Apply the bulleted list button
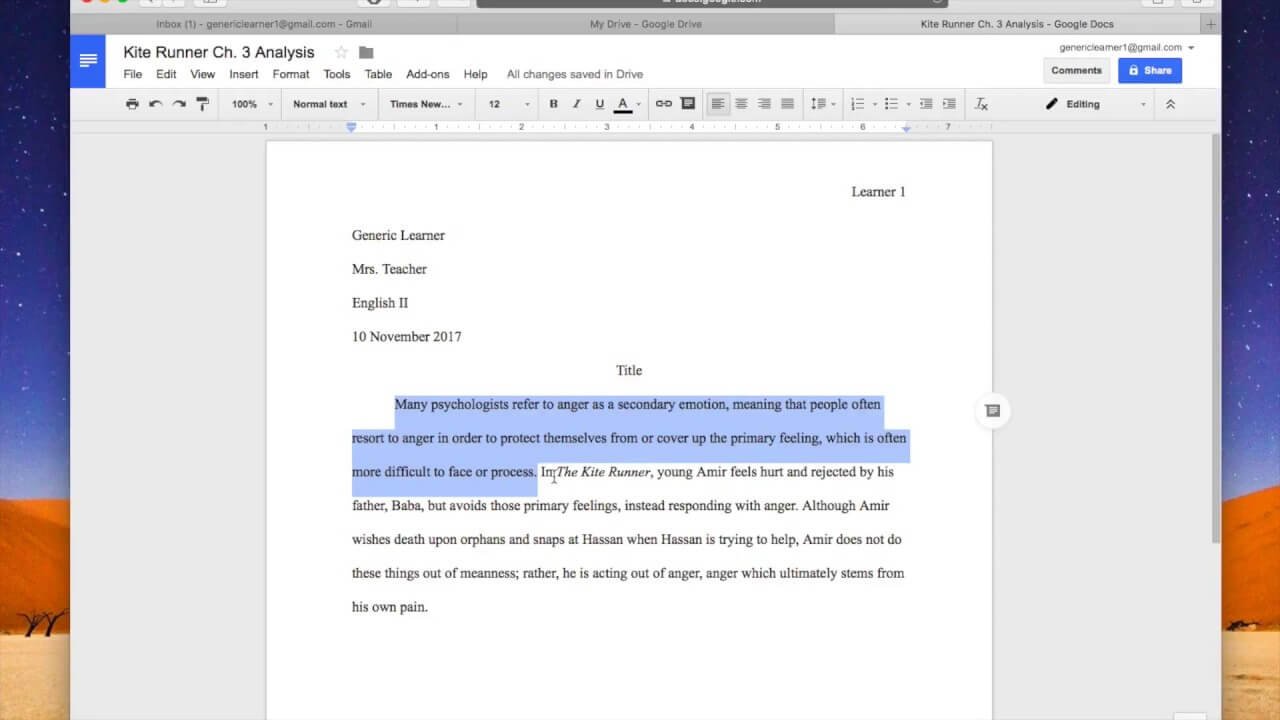The image size is (1280, 720). (x=891, y=104)
